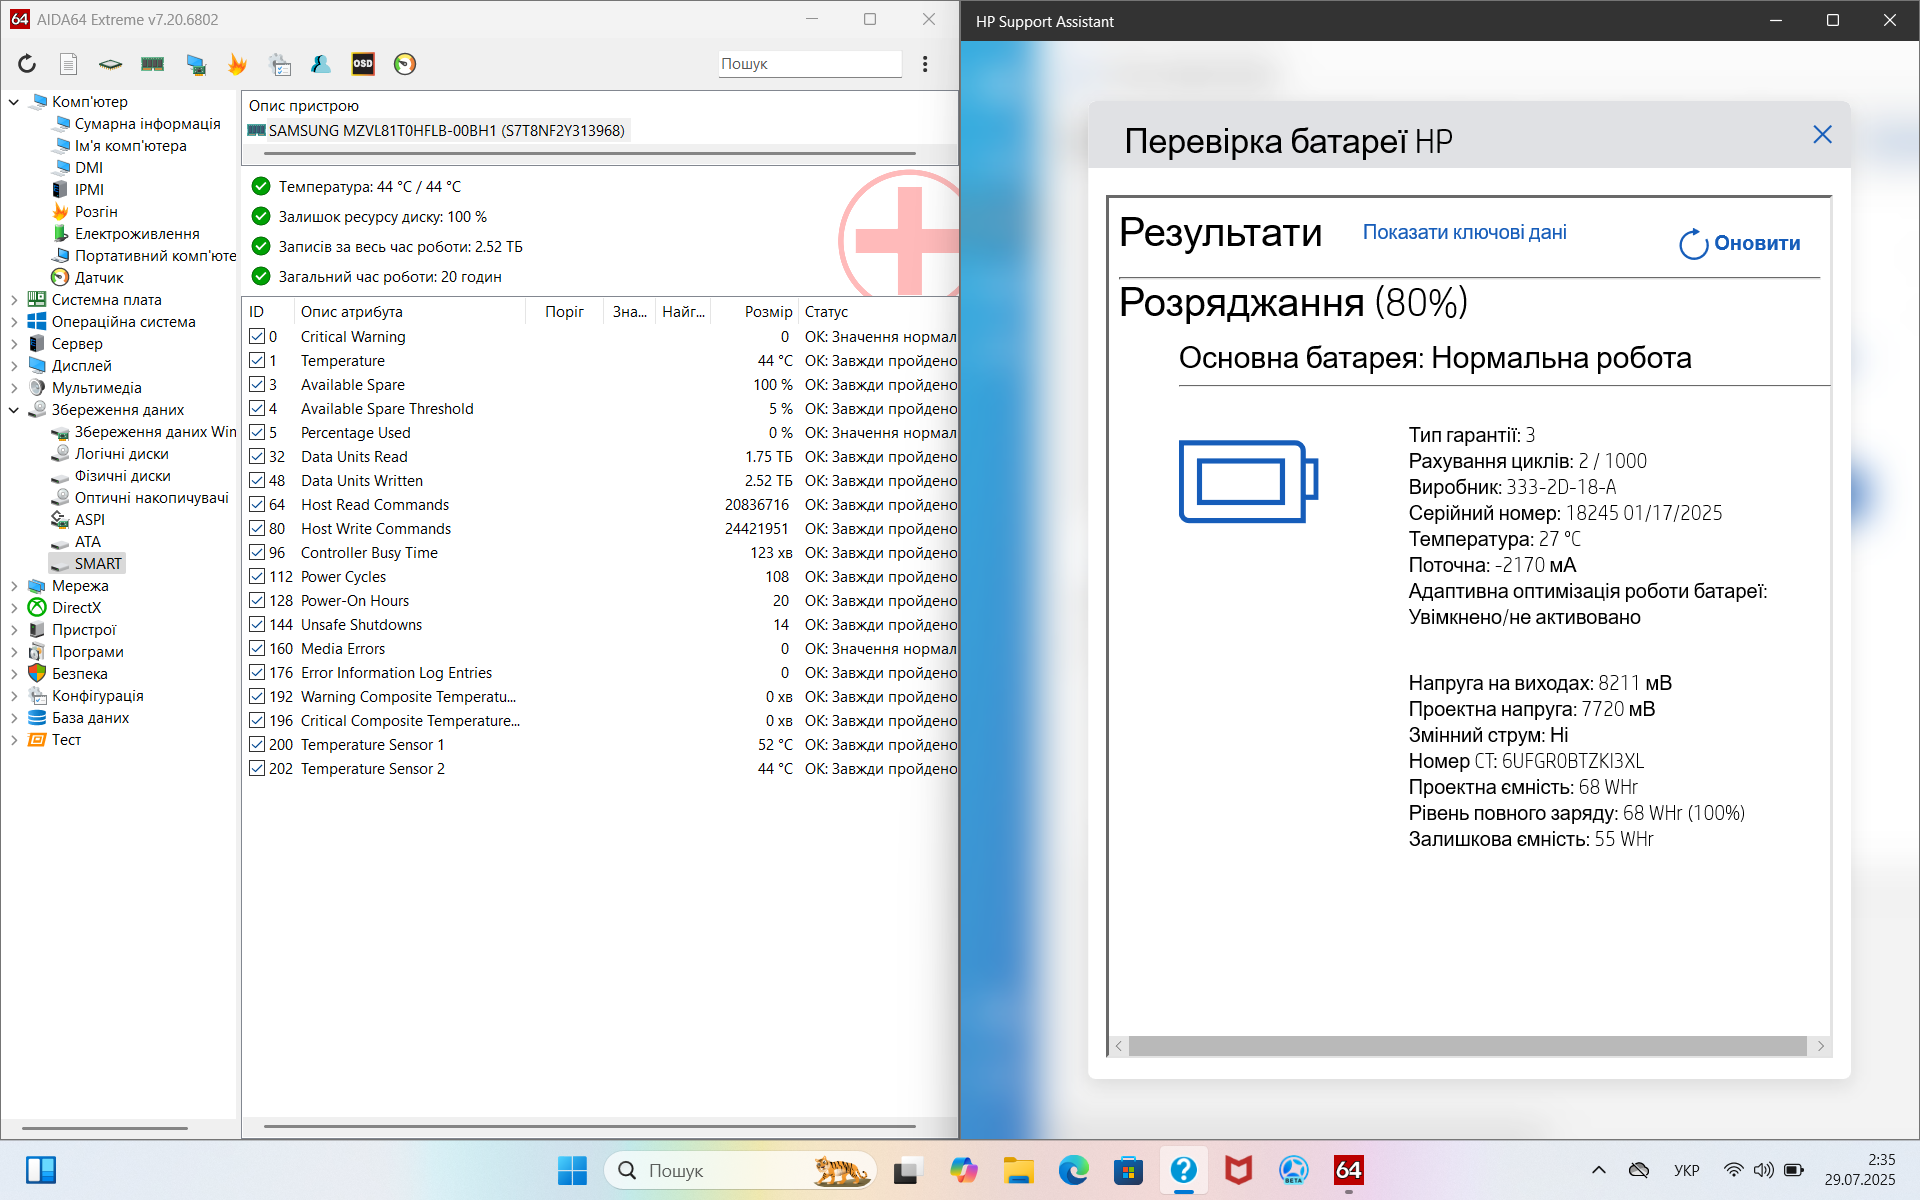Click the AIDA64 attribute list horizontal scrollbar
Viewport: 1920px width, 1200px height.
[x=590, y=1127]
